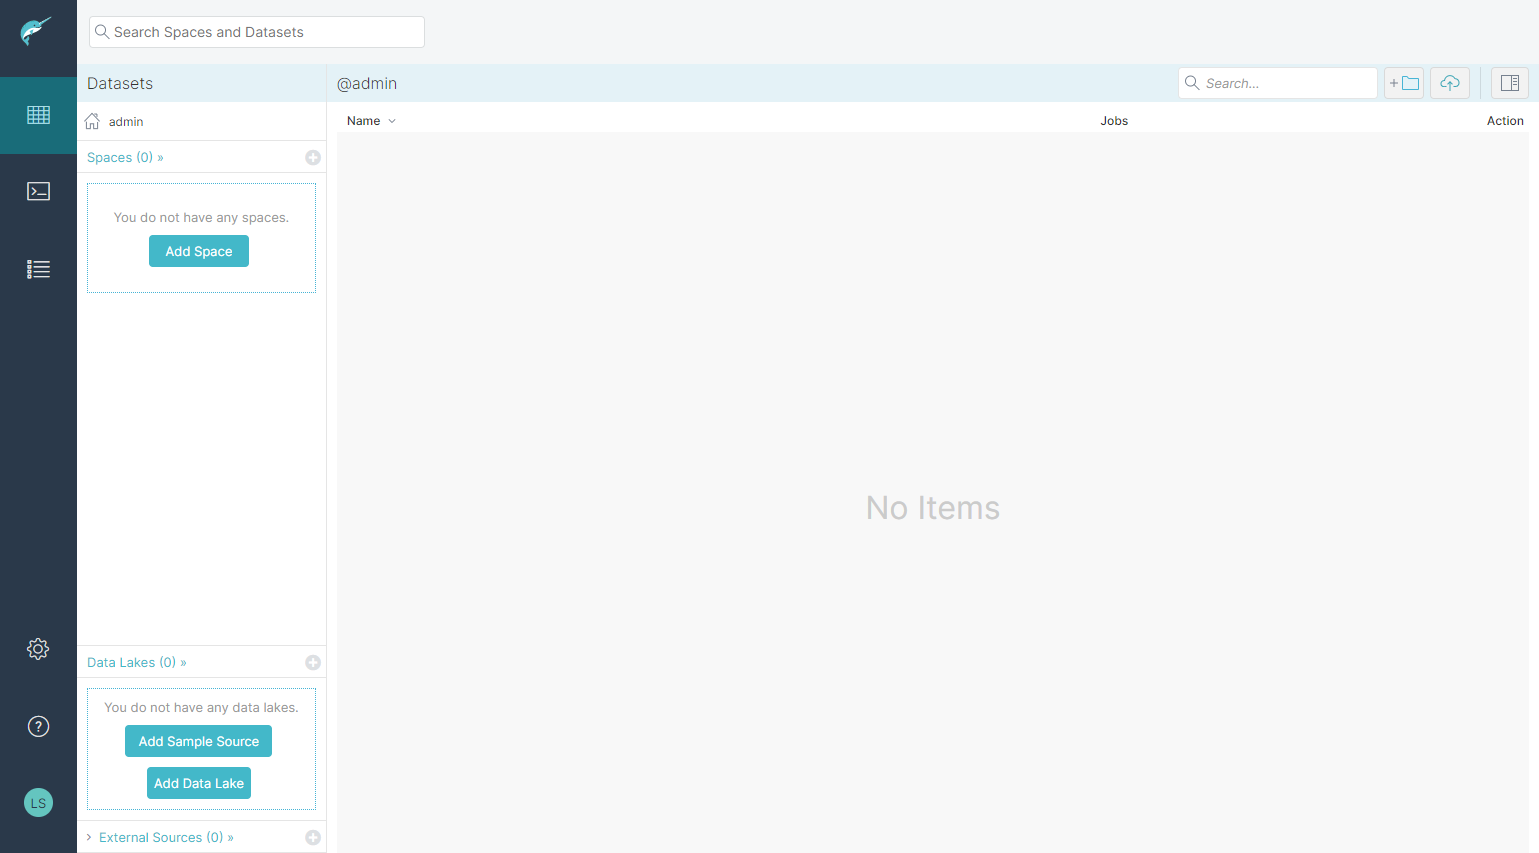Add an external source via its plus icon
Viewport: 1539px width, 853px height.
pos(313,837)
